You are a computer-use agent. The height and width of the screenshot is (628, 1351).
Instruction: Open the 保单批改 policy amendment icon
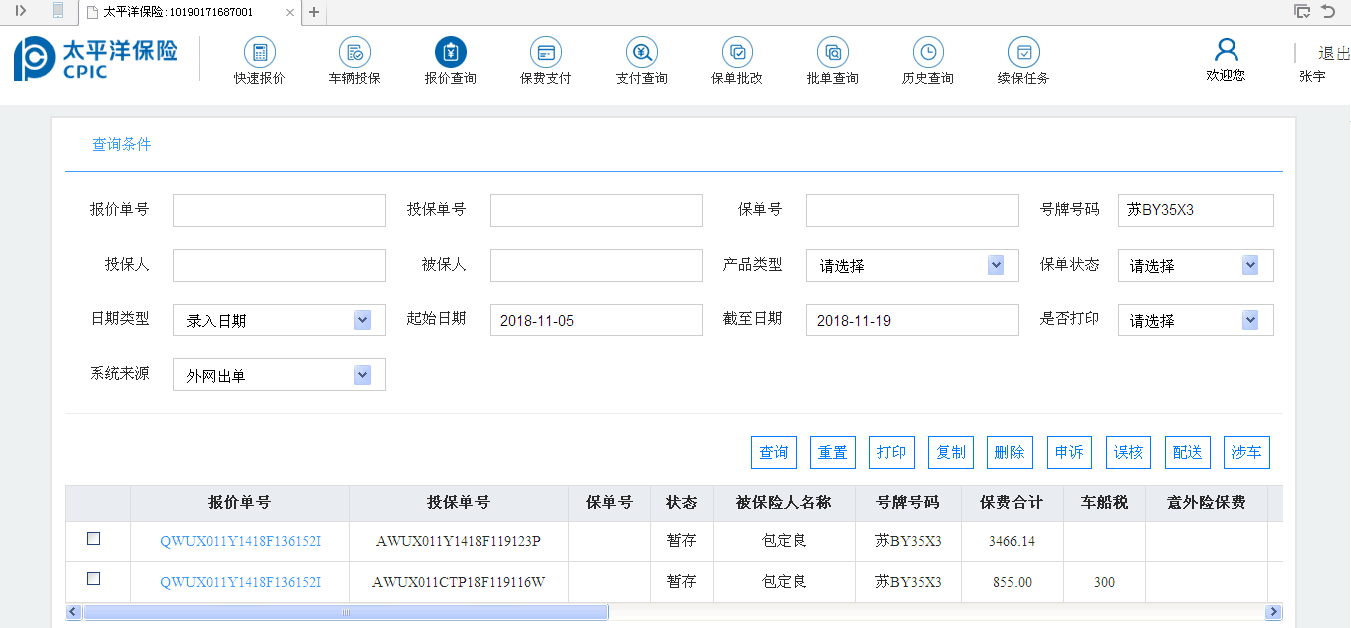click(x=737, y=53)
